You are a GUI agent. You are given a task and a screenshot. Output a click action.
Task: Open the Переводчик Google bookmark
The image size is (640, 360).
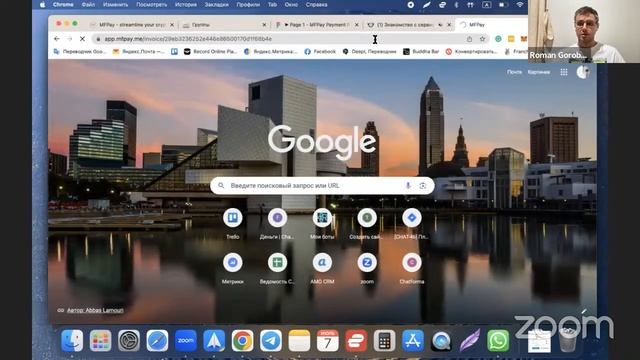pos(80,51)
